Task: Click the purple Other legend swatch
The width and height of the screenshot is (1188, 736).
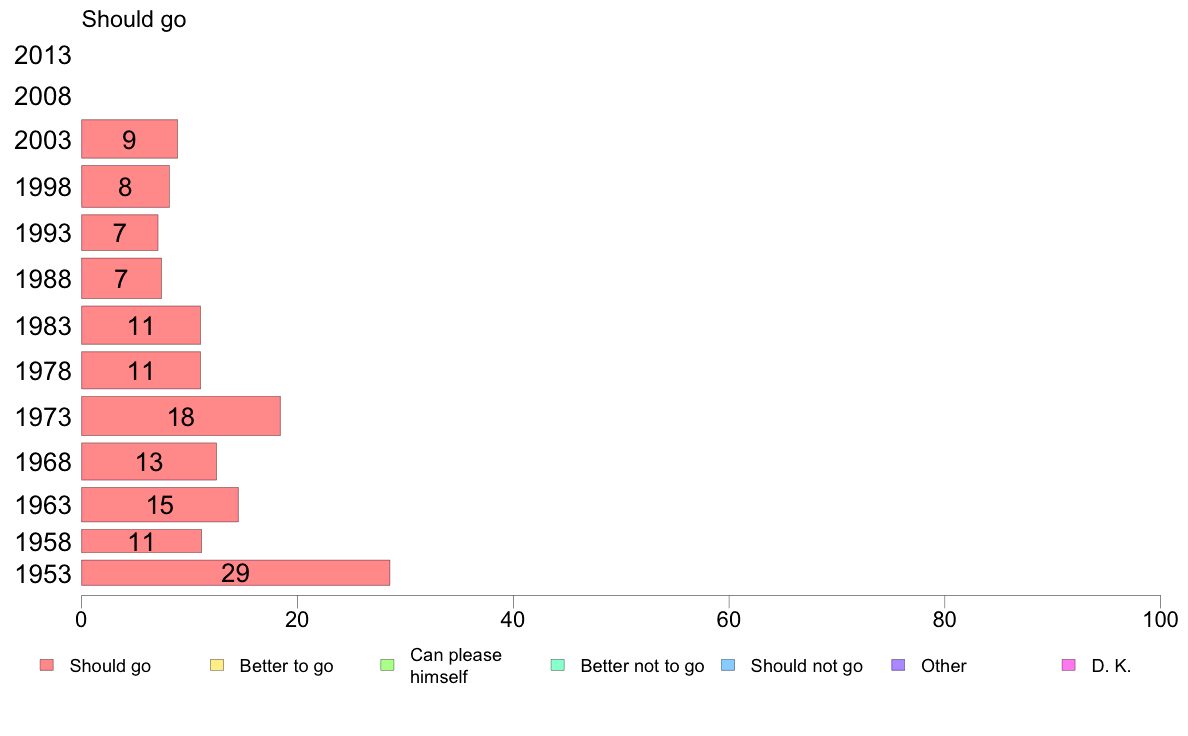Action: [x=898, y=666]
